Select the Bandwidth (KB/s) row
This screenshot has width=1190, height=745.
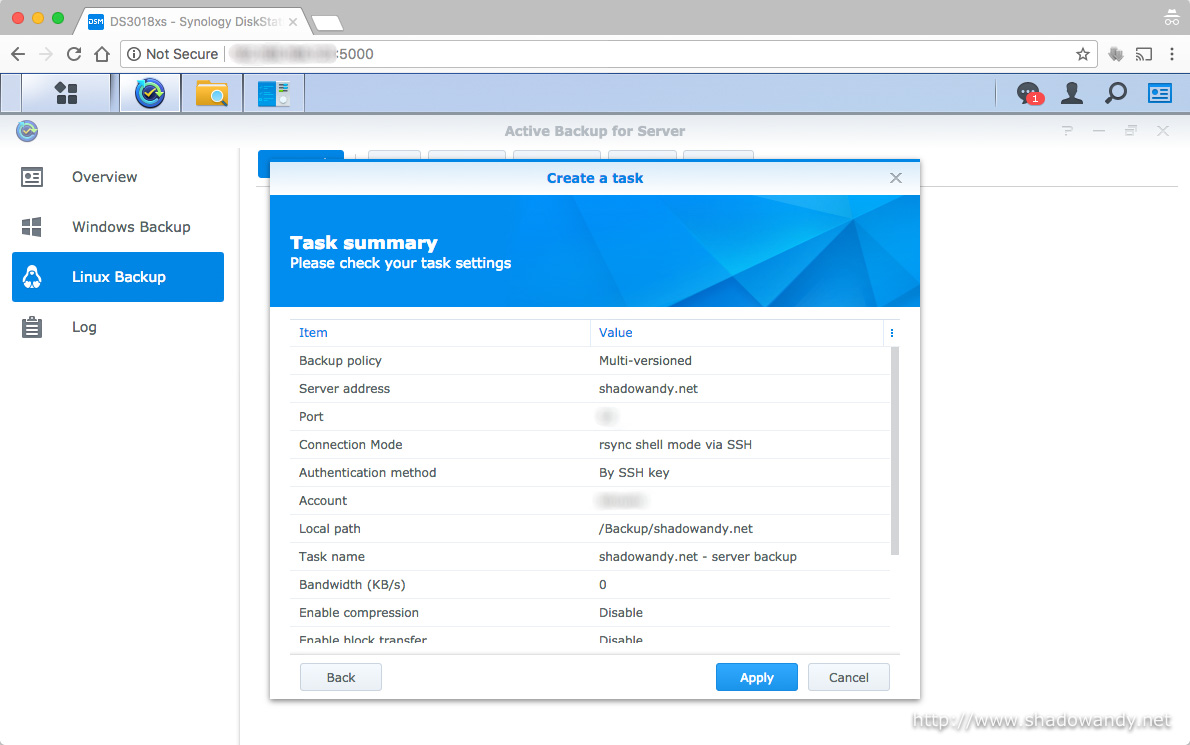[590, 586]
